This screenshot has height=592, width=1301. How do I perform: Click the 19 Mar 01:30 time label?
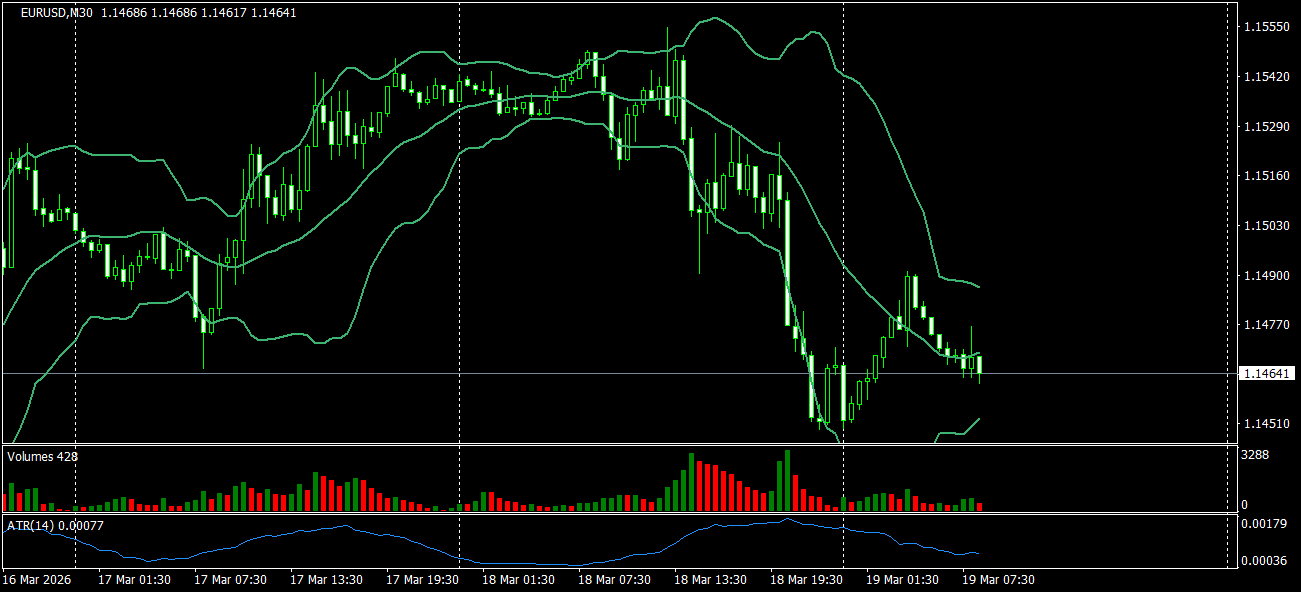click(x=902, y=580)
